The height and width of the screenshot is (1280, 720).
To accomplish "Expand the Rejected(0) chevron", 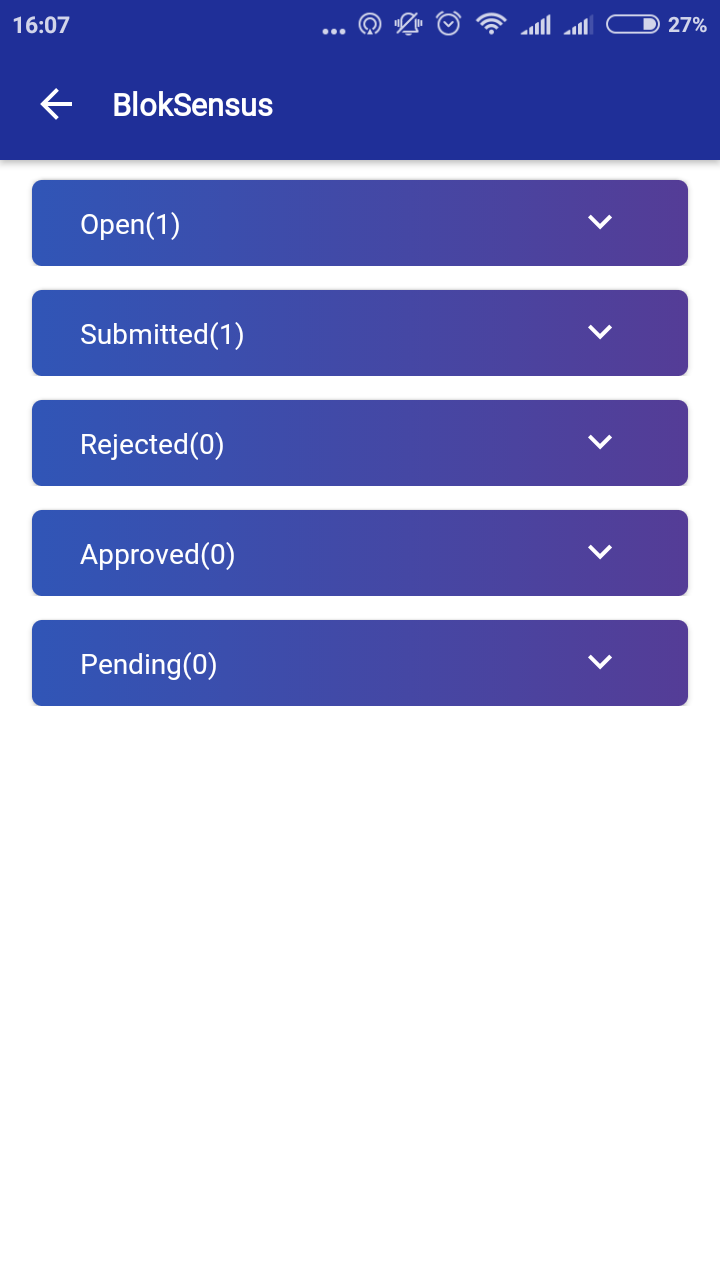I will (x=600, y=442).
